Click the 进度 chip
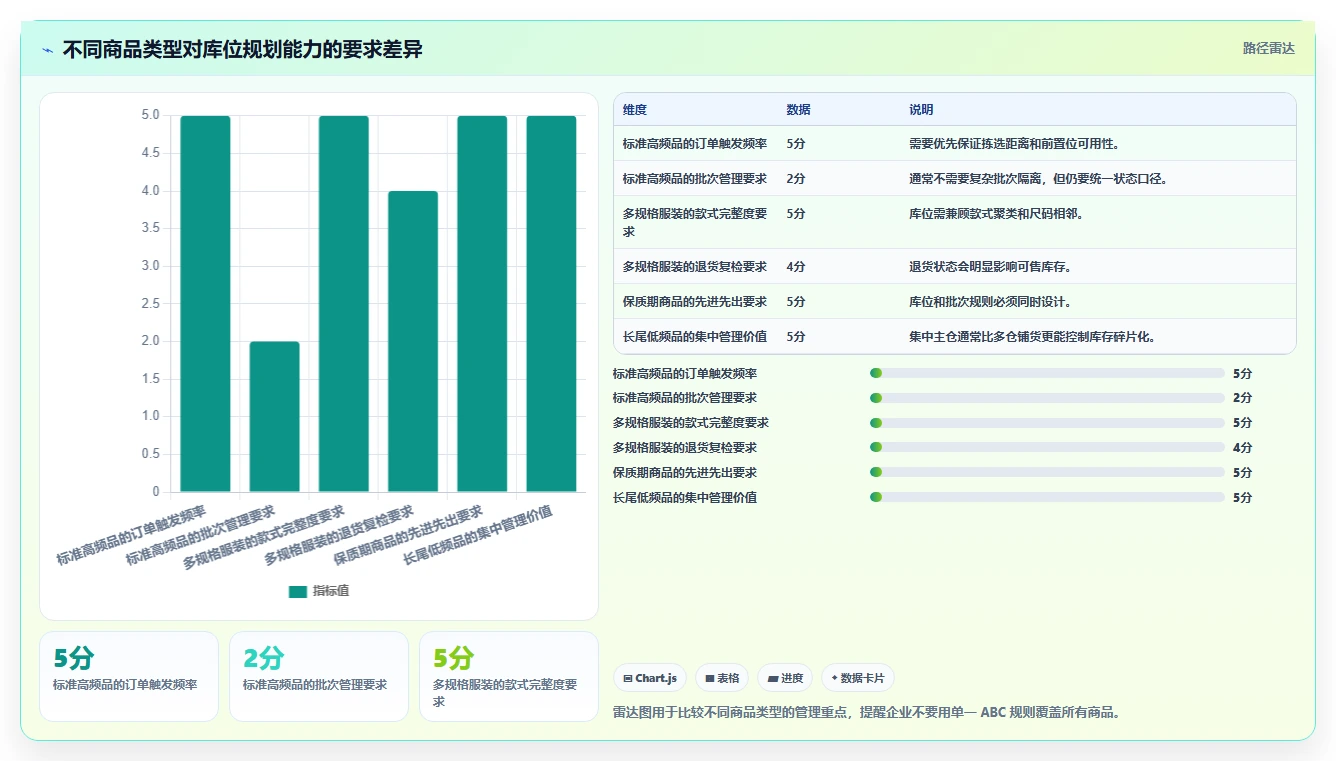The height and width of the screenshot is (761, 1336). pos(785,678)
